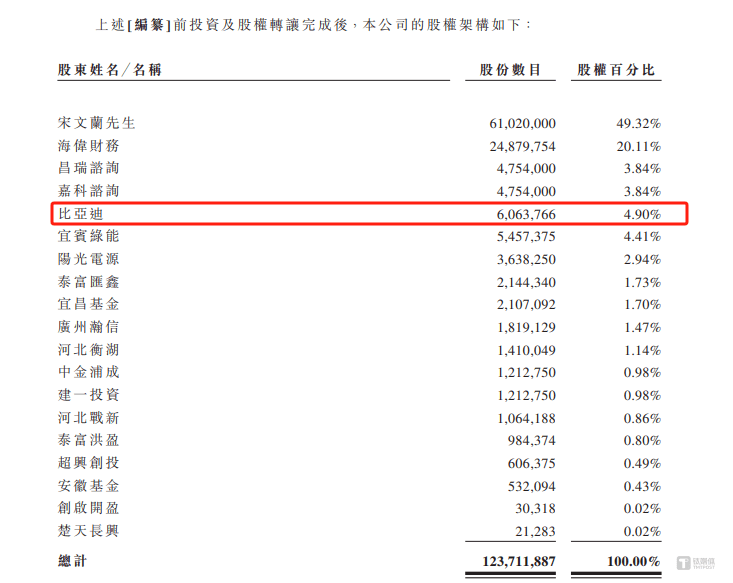
Task: Select the 海偉財務 row name
Action: (89, 146)
